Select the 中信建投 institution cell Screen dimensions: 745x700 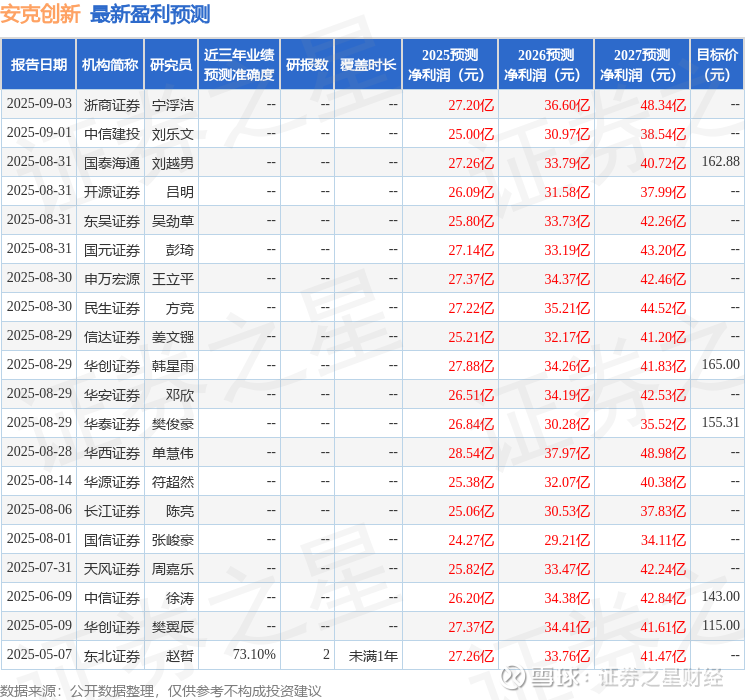click(x=112, y=134)
